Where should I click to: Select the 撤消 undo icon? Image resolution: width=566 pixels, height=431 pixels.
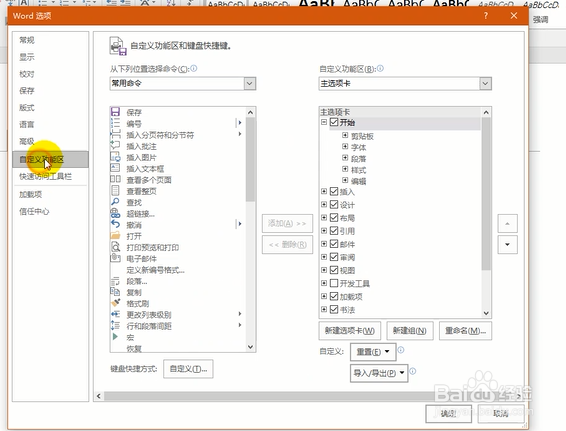click(115, 224)
